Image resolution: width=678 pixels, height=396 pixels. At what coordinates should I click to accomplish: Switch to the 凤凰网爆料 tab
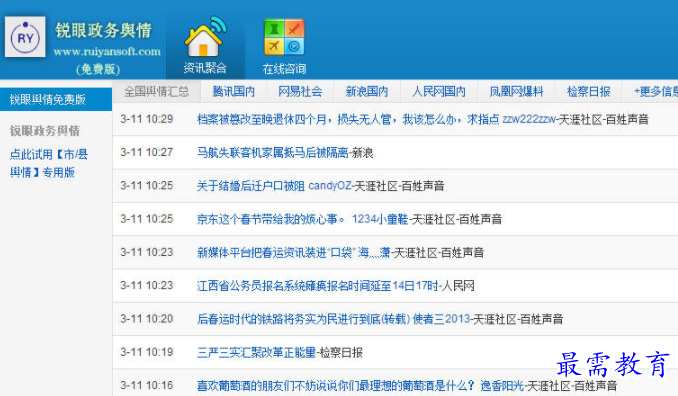pyautogui.click(x=516, y=91)
